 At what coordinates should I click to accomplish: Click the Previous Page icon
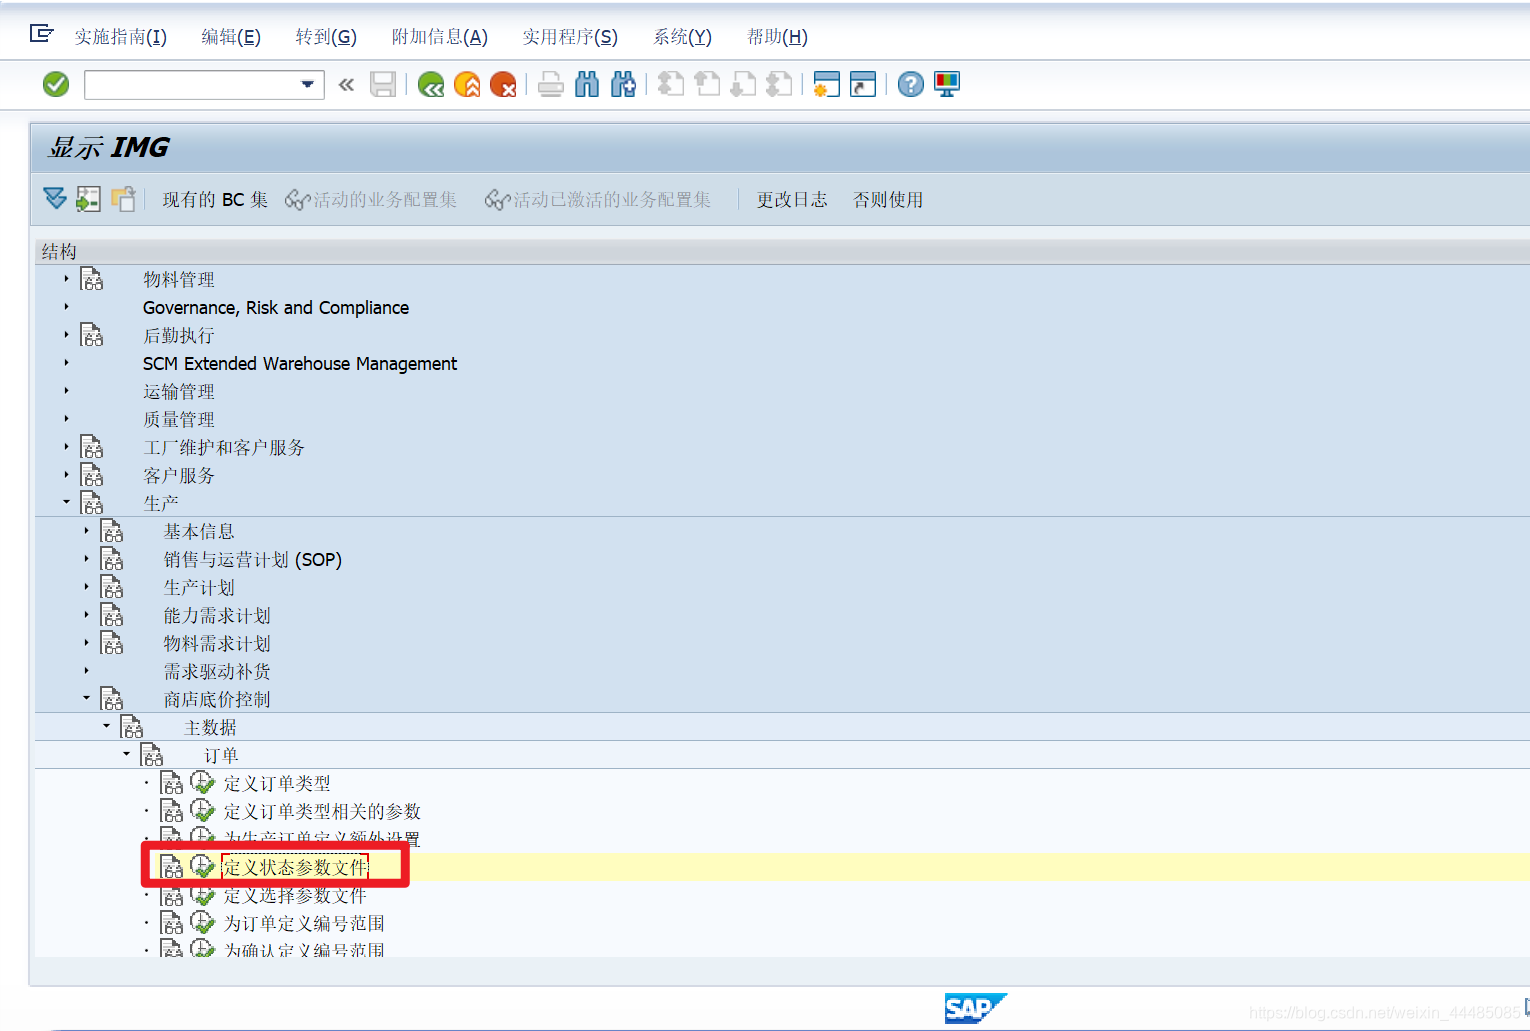(x=707, y=85)
